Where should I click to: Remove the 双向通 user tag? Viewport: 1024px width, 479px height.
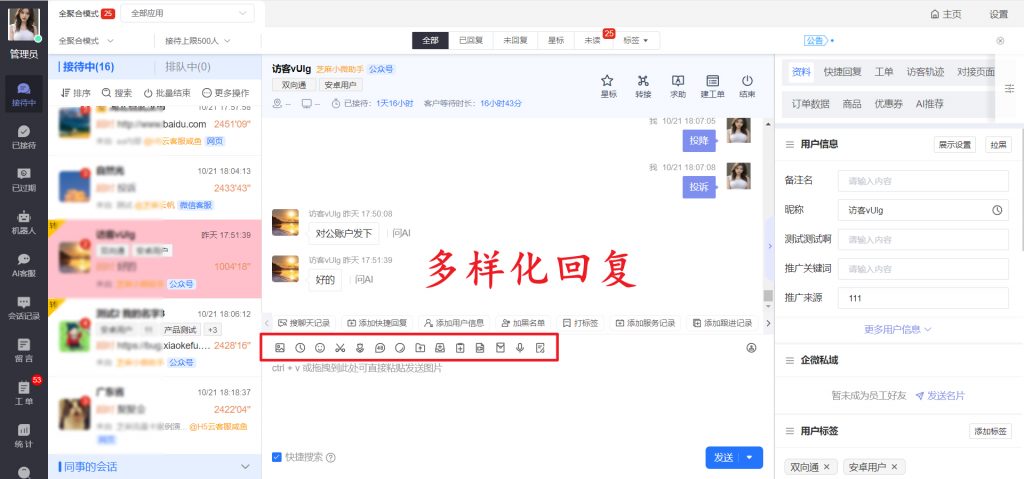826,467
